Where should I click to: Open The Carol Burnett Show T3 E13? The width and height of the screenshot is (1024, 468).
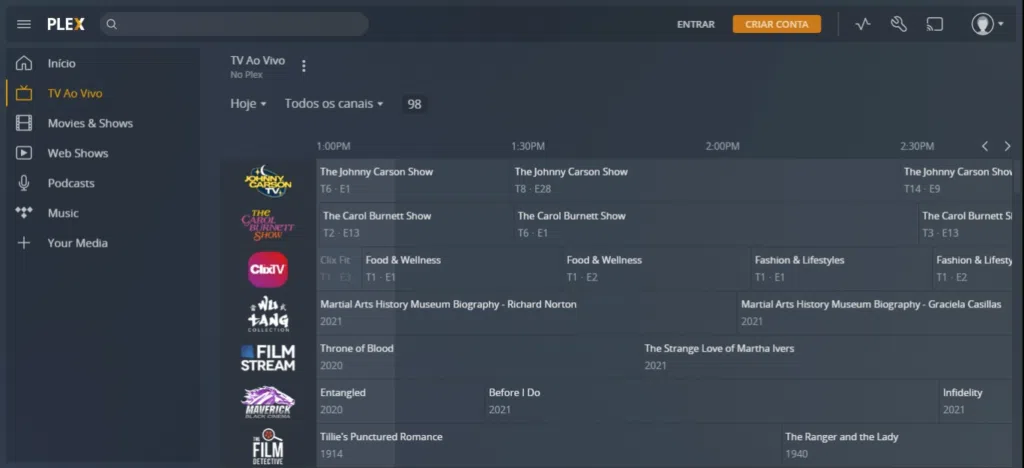[x=965, y=225]
